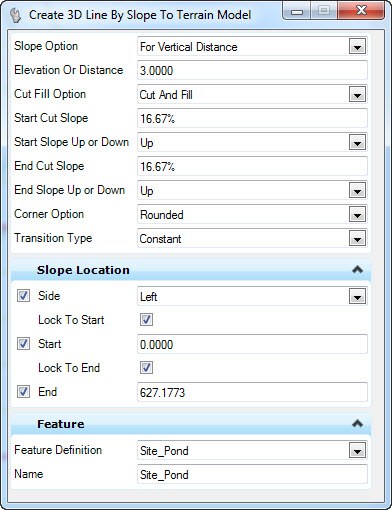Image resolution: width=392 pixels, height=510 pixels.
Task: Click the End Cut Slope field
Action: tap(252, 166)
